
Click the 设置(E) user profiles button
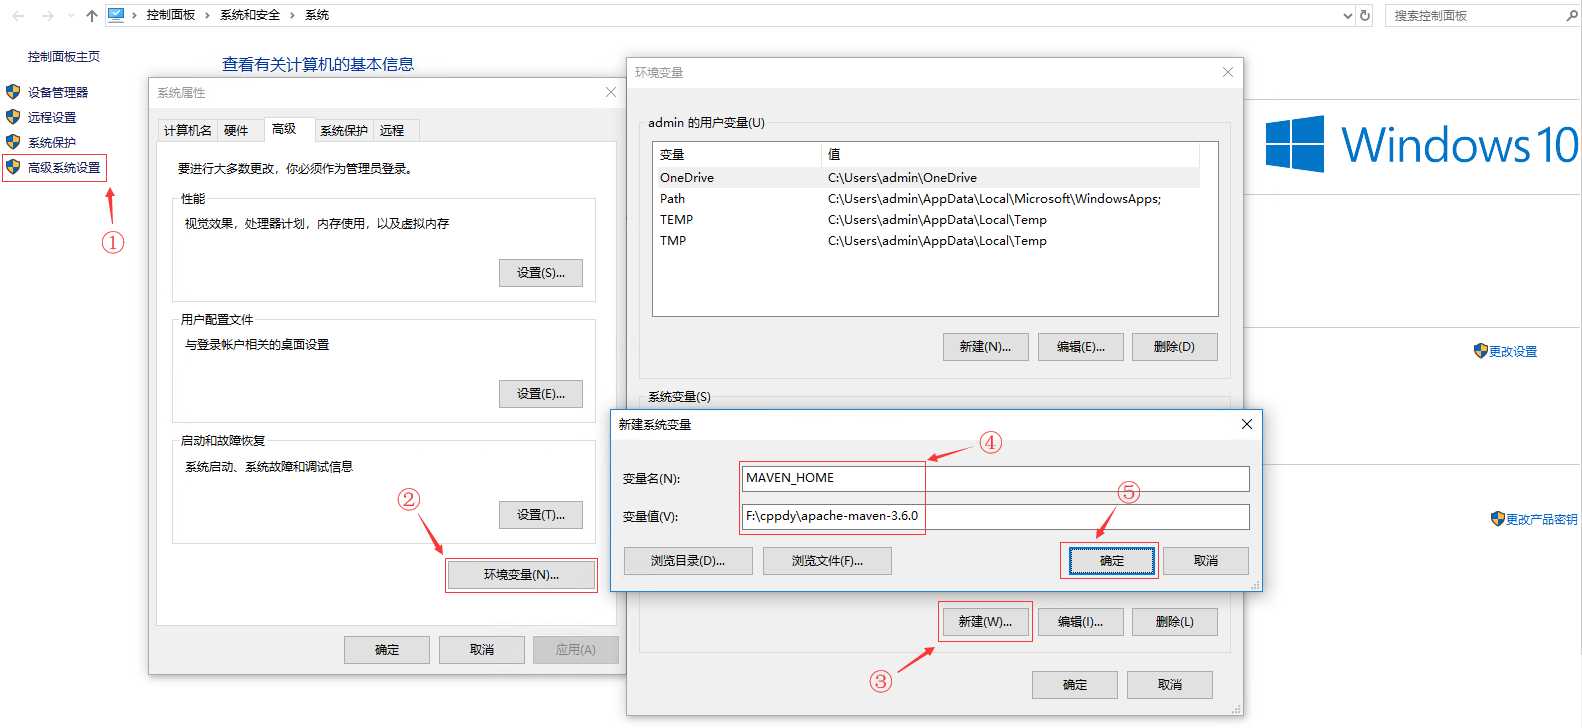541,394
